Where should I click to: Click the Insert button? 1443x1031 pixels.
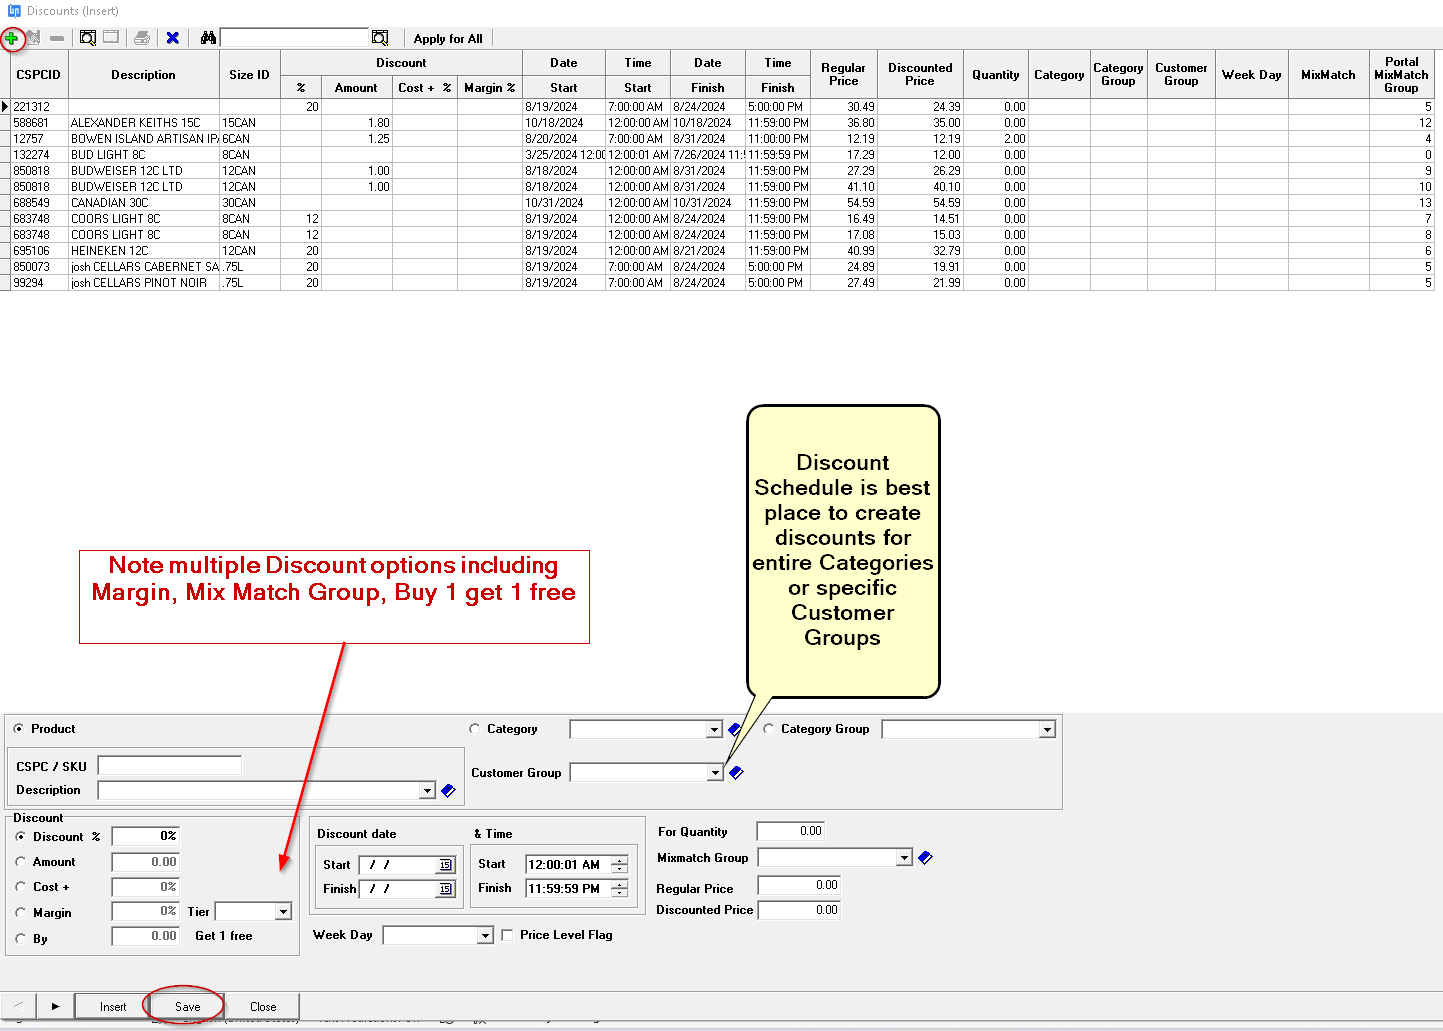[113, 1006]
